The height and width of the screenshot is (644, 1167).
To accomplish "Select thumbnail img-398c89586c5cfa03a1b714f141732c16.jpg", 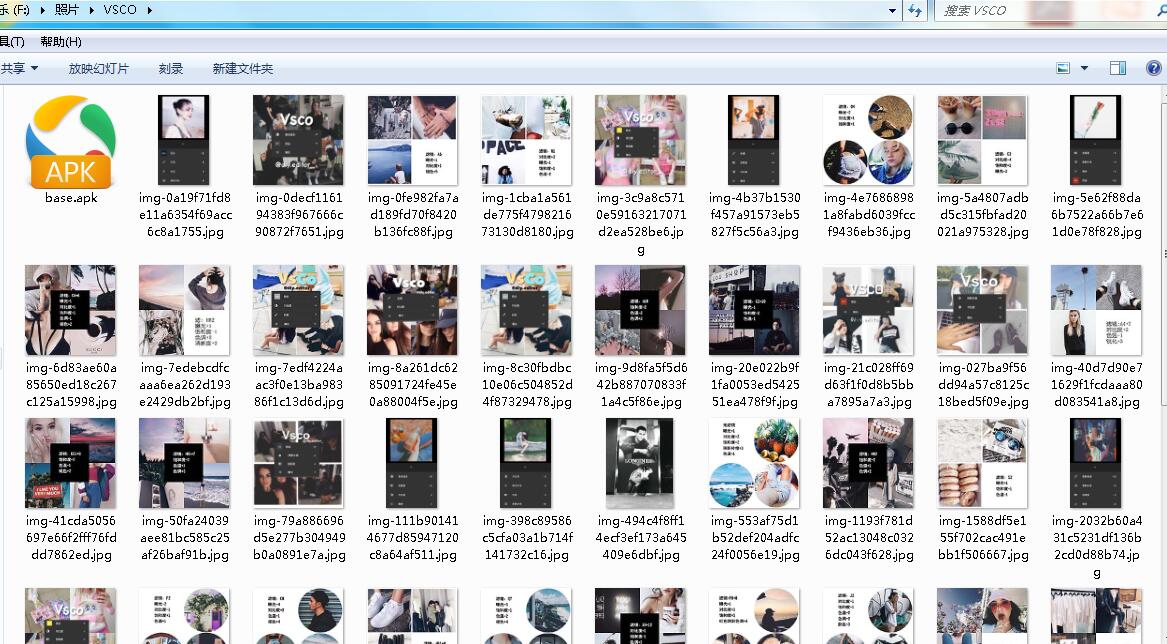I will (x=526, y=463).
